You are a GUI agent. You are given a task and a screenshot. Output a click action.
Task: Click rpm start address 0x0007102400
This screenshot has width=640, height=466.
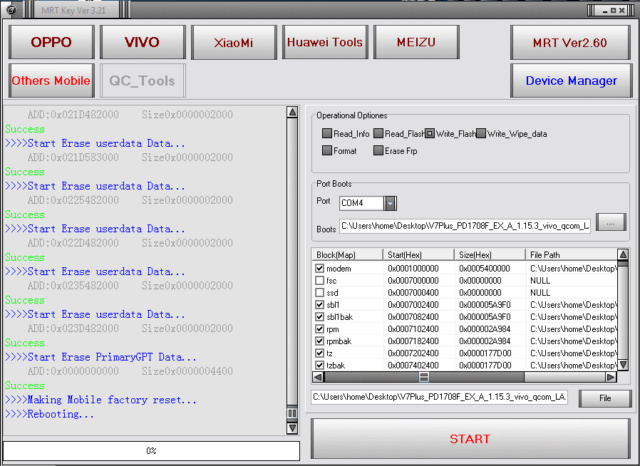pos(413,329)
